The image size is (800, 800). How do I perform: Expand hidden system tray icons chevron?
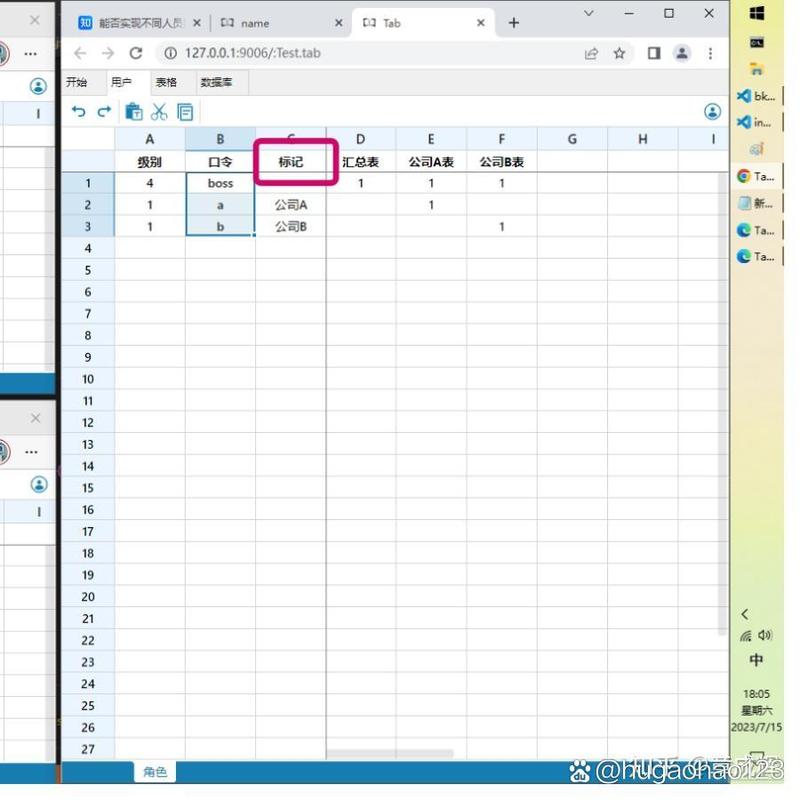click(x=747, y=614)
